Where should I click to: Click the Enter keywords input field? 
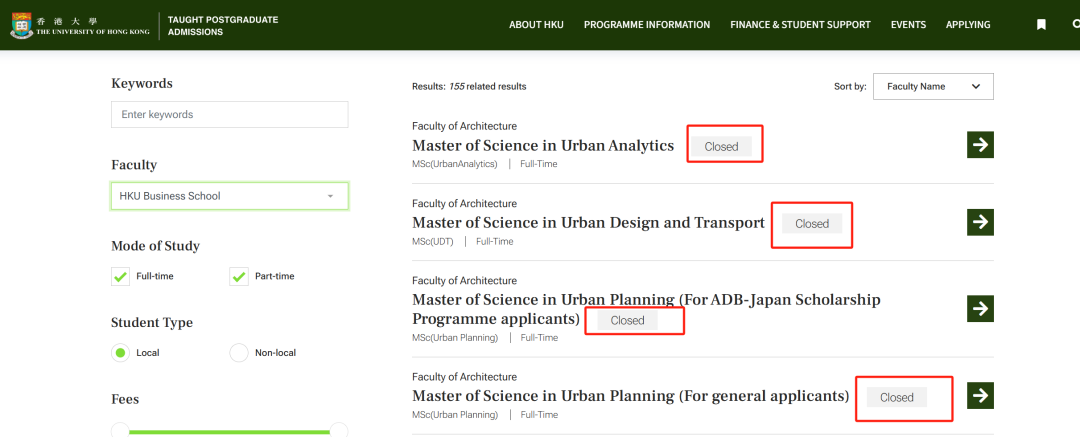point(229,115)
